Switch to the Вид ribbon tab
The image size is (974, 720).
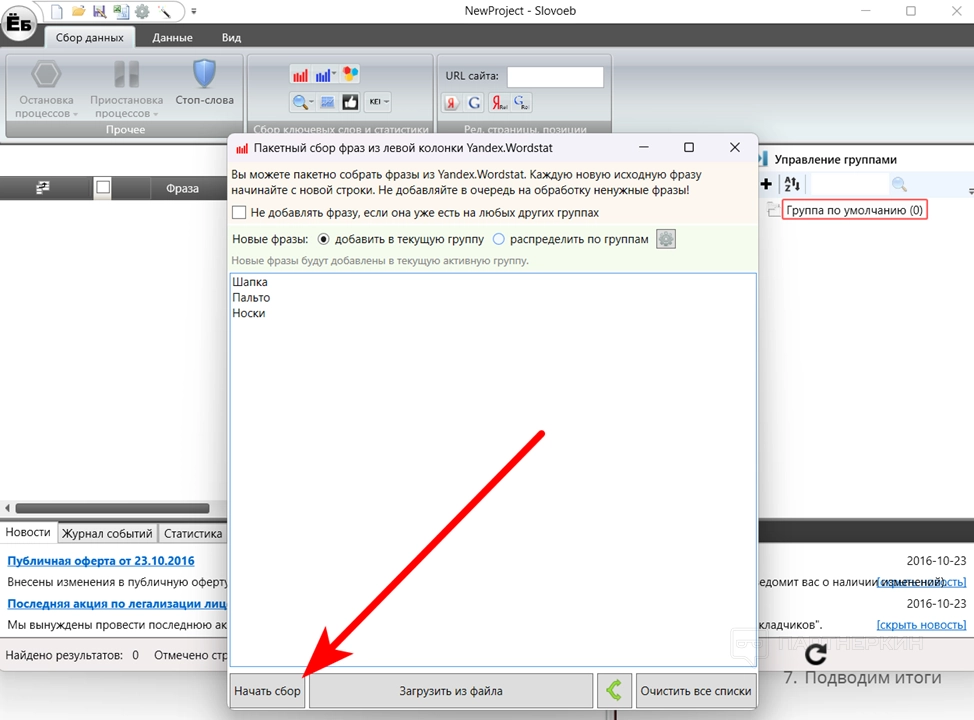[231, 37]
